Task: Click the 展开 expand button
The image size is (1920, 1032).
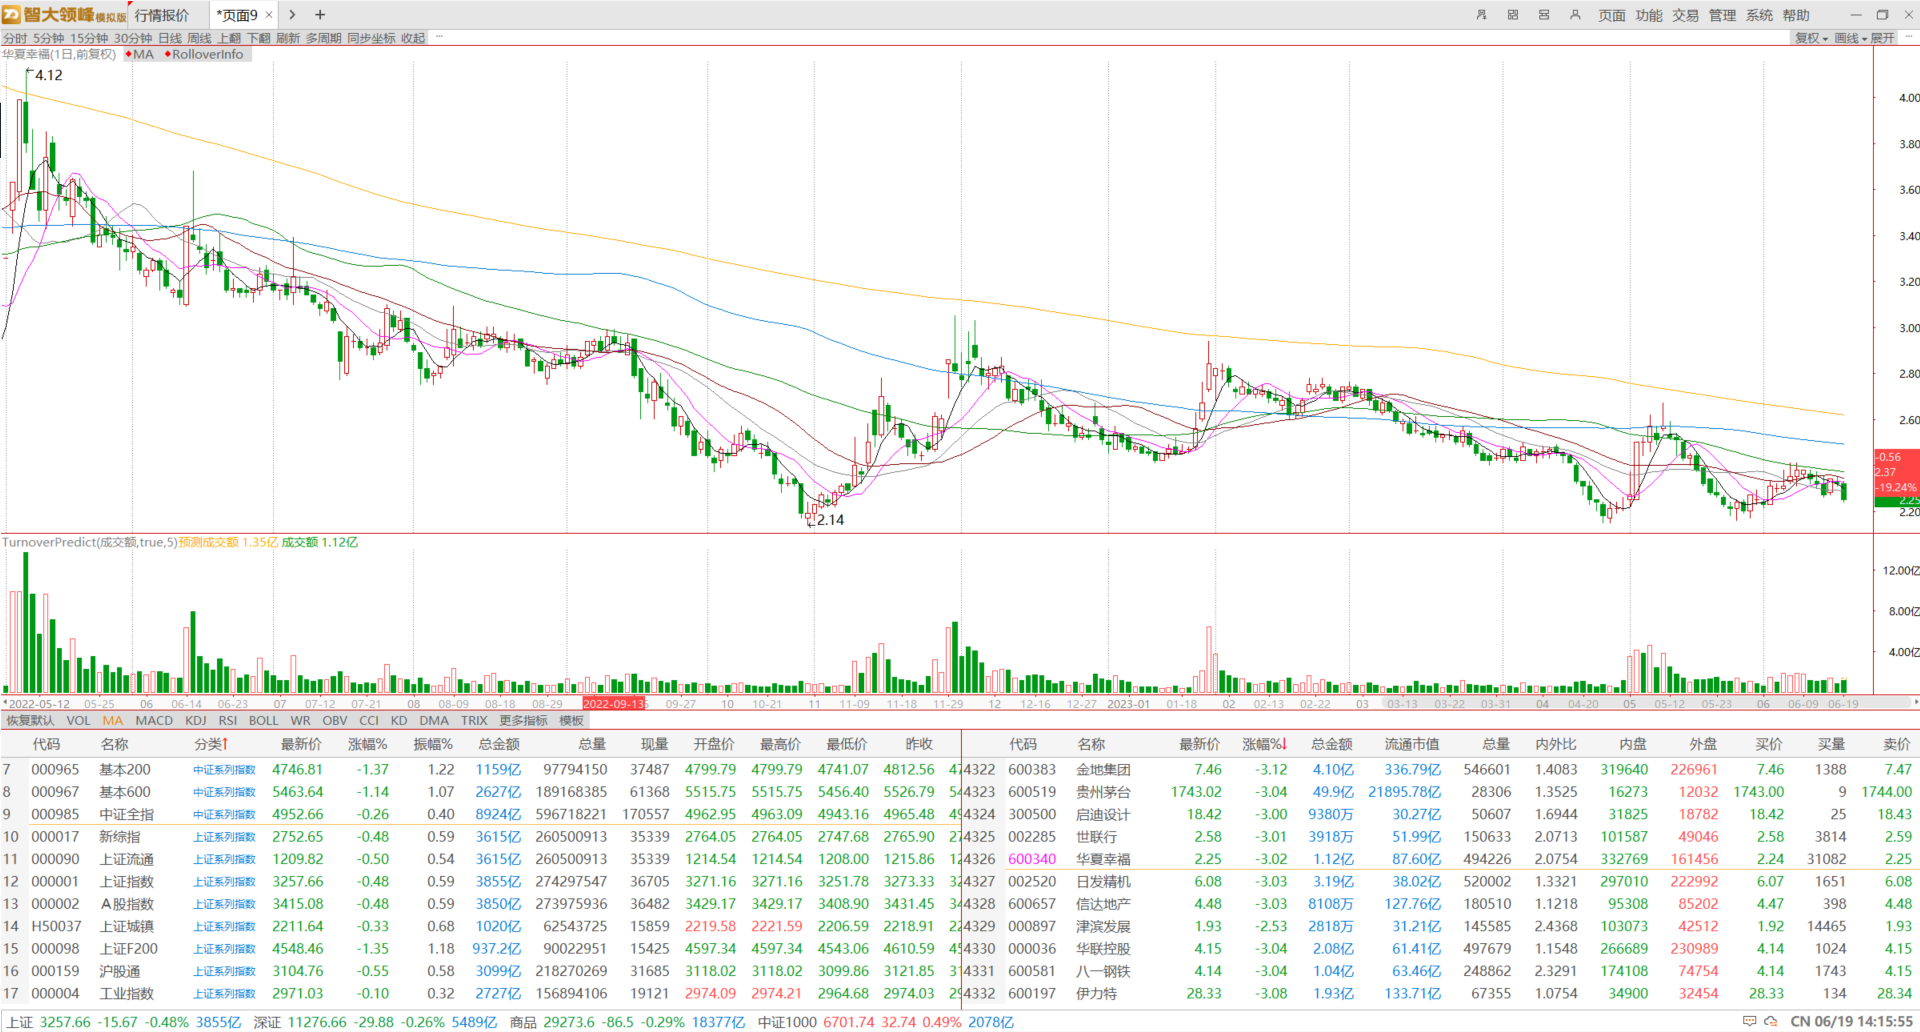Action: coord(1882,38)
